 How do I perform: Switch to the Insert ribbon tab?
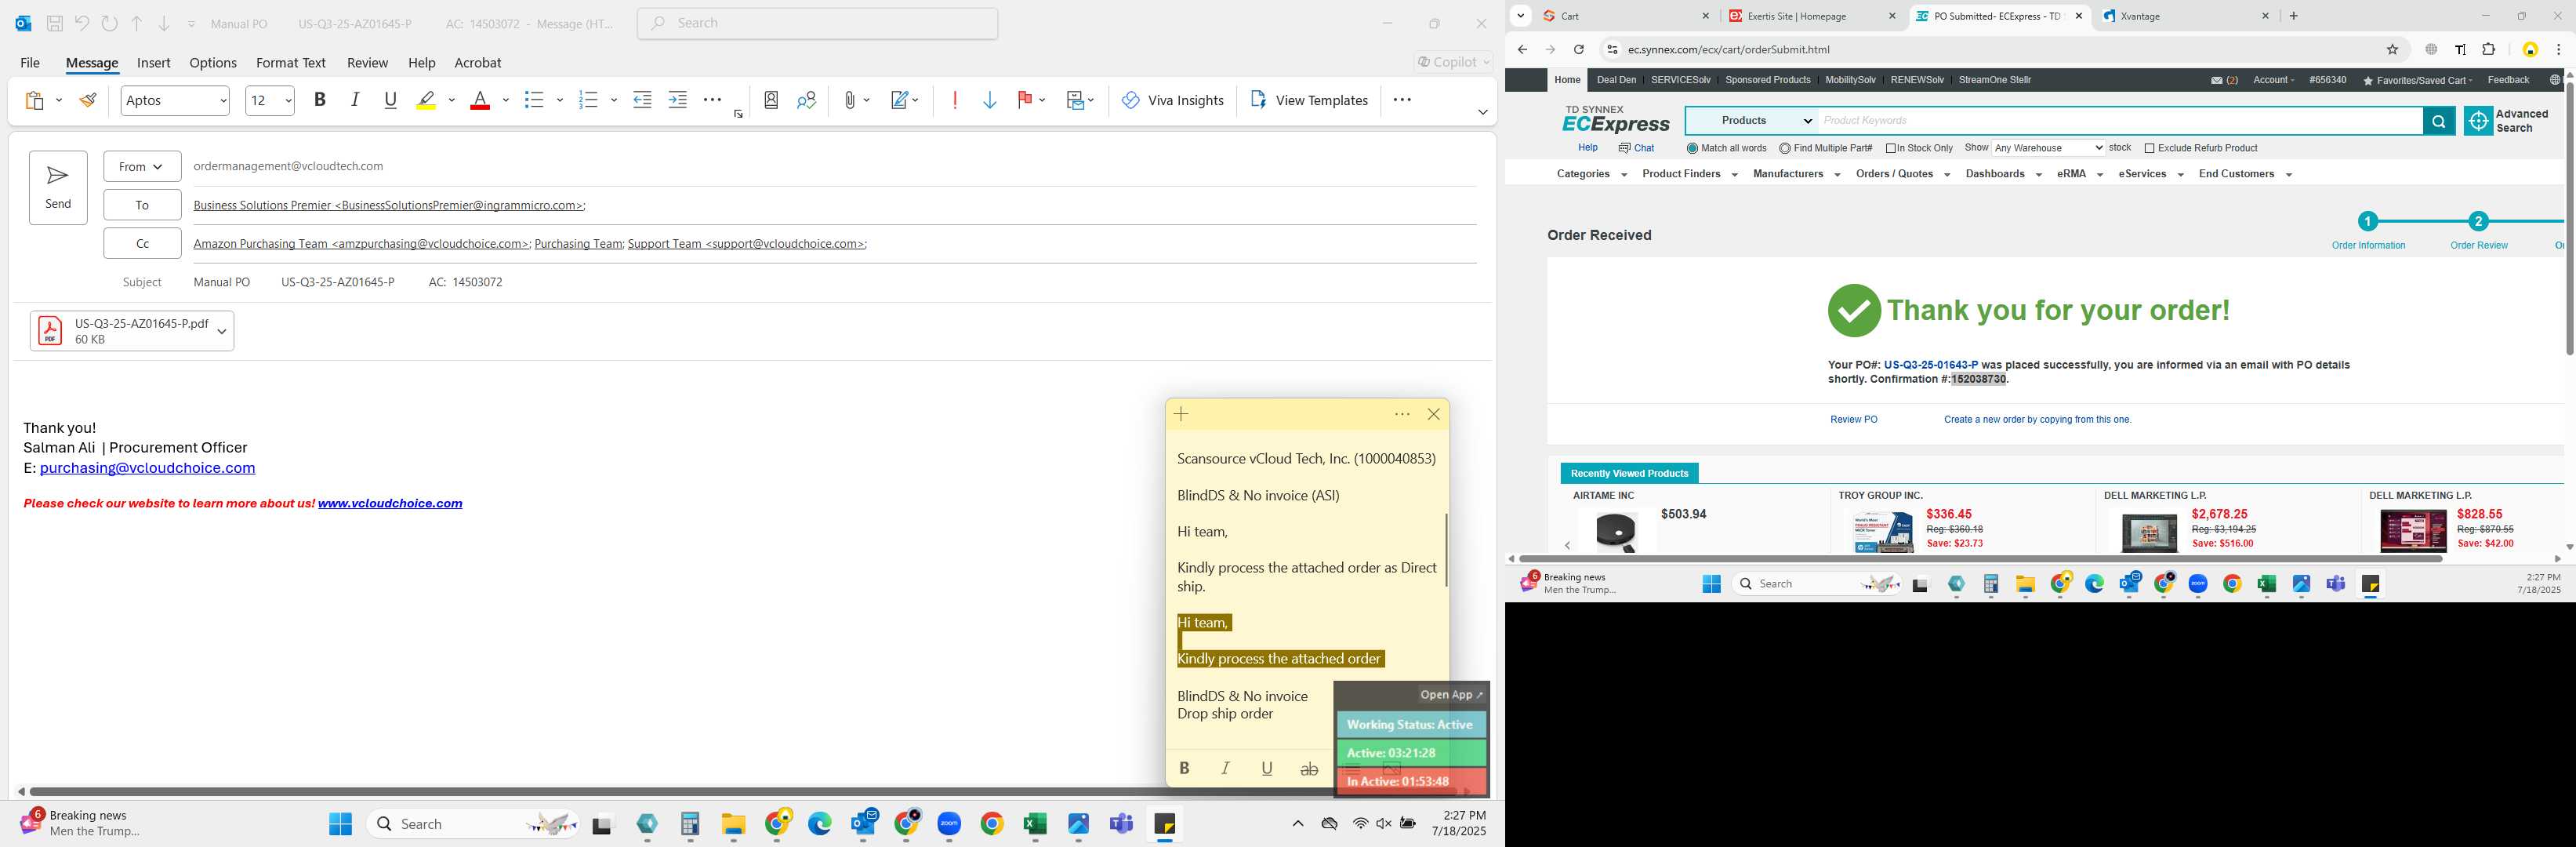(153, 62)
